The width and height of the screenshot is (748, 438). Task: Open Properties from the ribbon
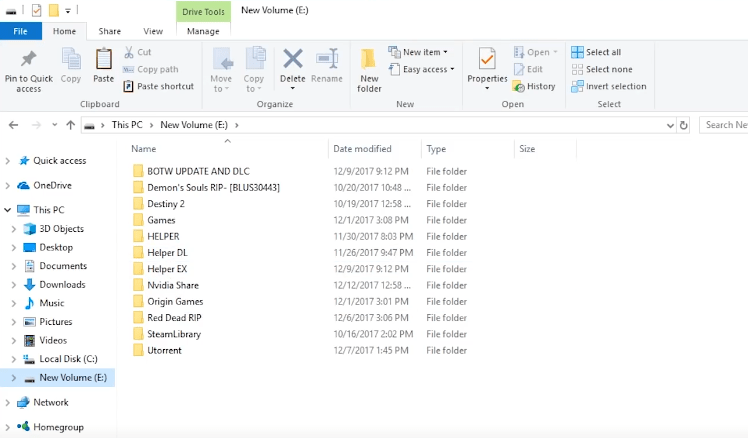tap(487, 61)
